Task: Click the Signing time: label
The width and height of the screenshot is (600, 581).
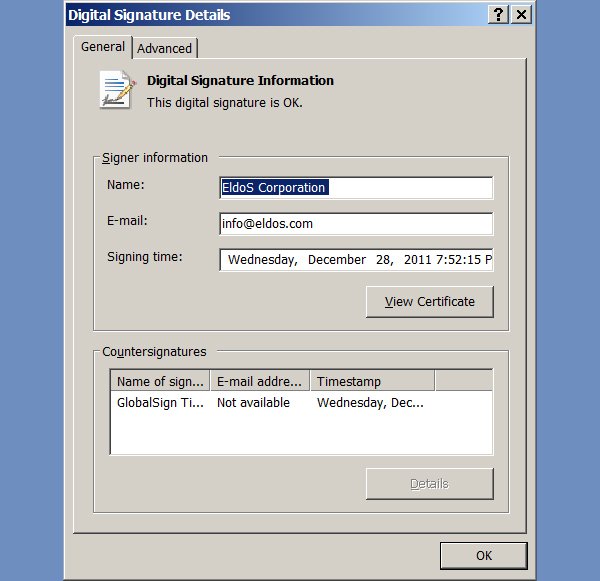Action: (x=145, y=257)
